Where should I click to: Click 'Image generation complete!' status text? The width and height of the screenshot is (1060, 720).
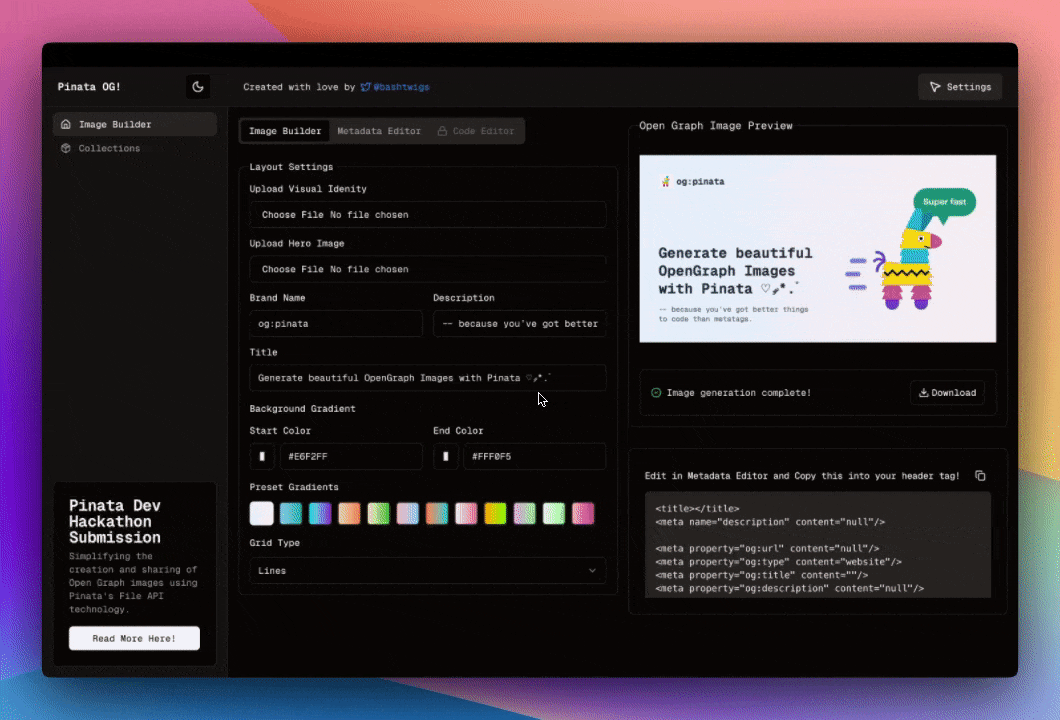[x=739, y=393]
